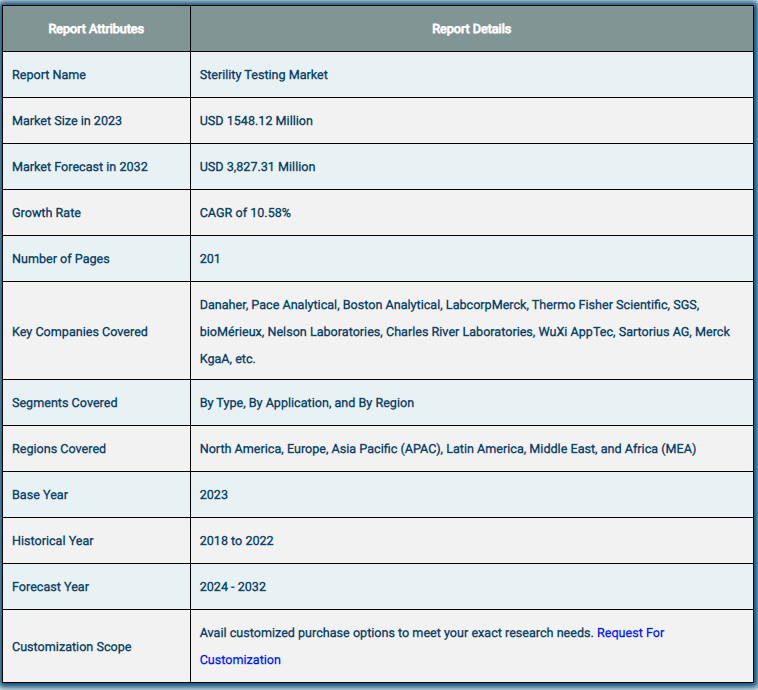
Task: Click the 'Segments Covered' label
Action: point(65,403)
